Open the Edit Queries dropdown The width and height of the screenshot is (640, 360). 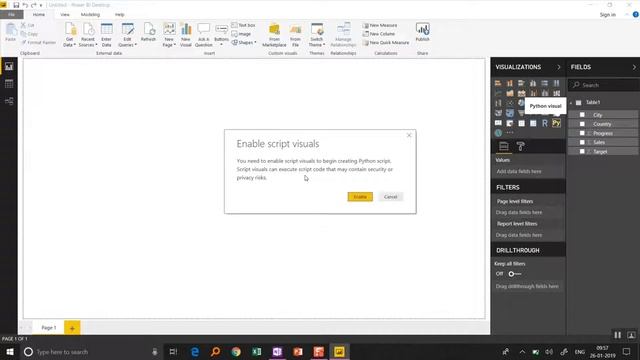point(127,35)
